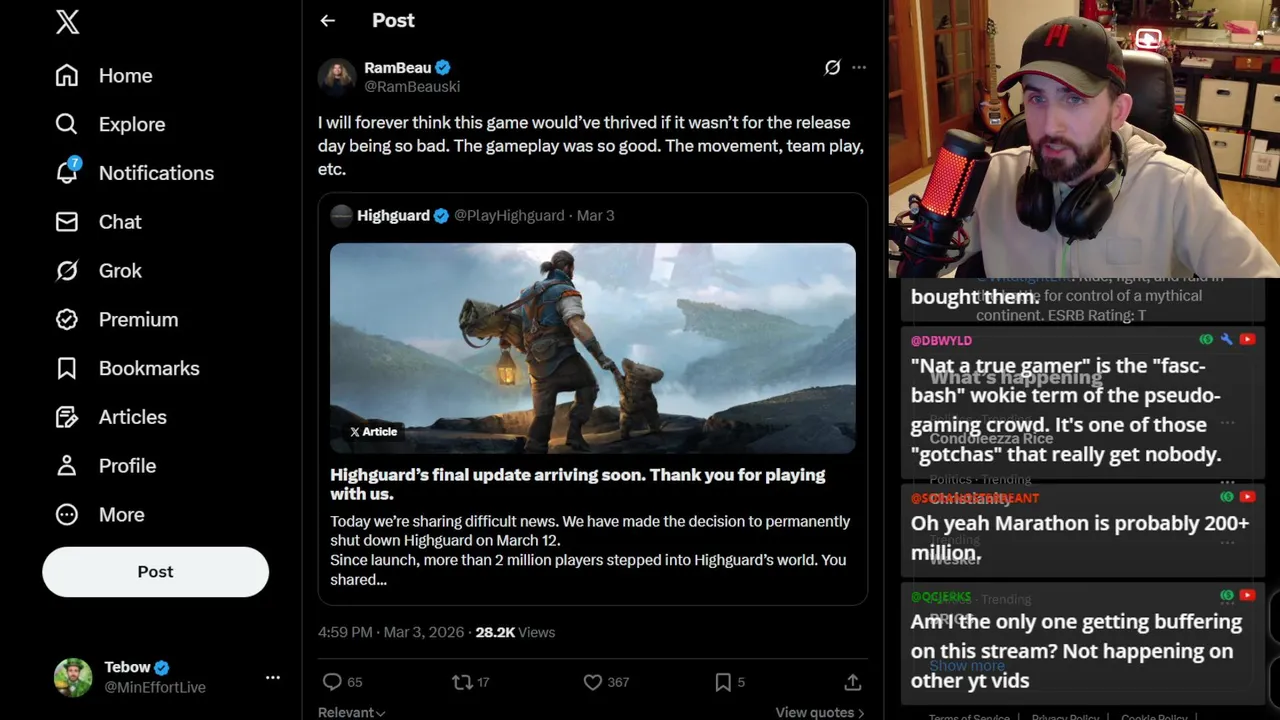Click the RamBeau profile avatar
This screenshot has width=1280, height=720.
point(337,77)
